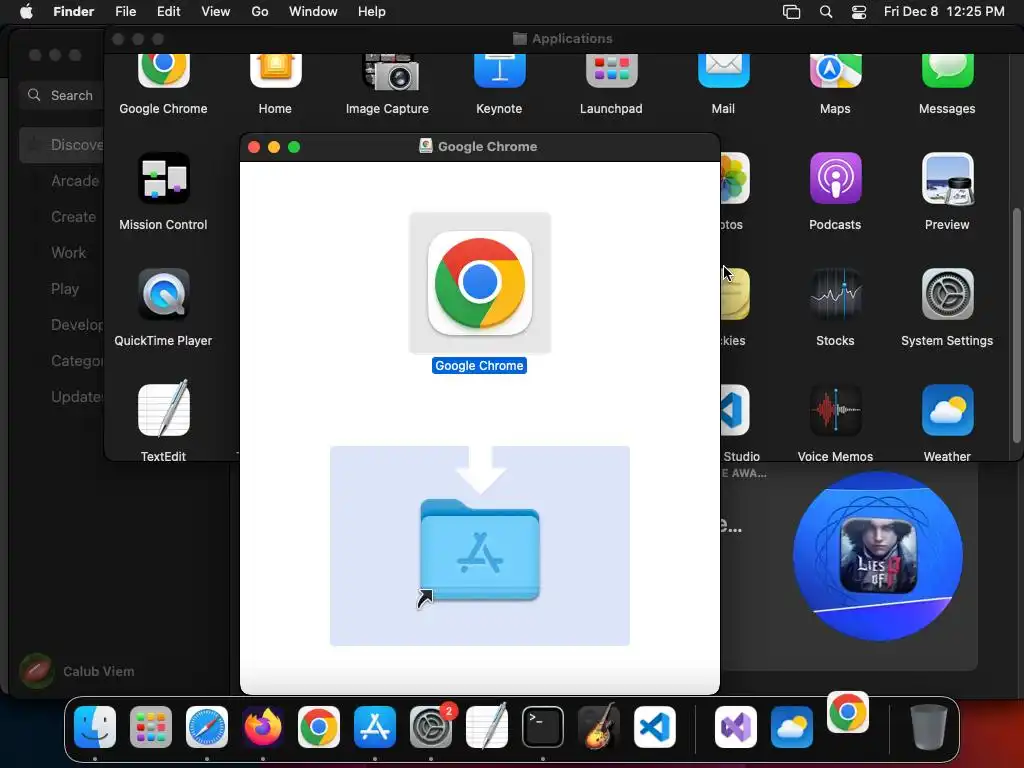Zoom the Google Chrome installer window
This screenshot has height=768, width=1024.
tap(294, 147)
